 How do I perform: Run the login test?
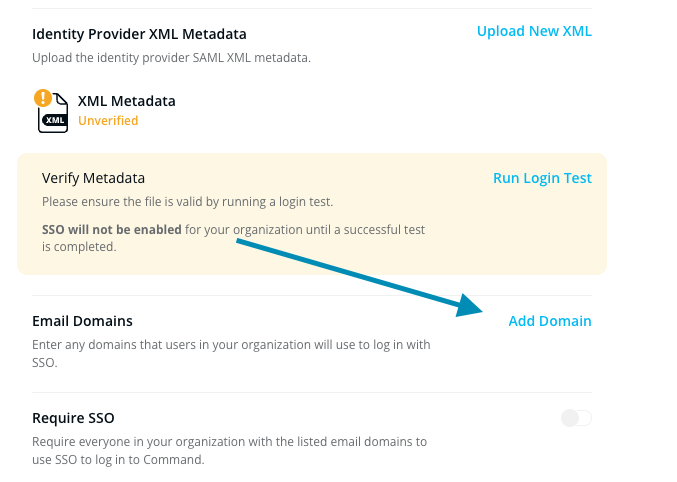542,178
